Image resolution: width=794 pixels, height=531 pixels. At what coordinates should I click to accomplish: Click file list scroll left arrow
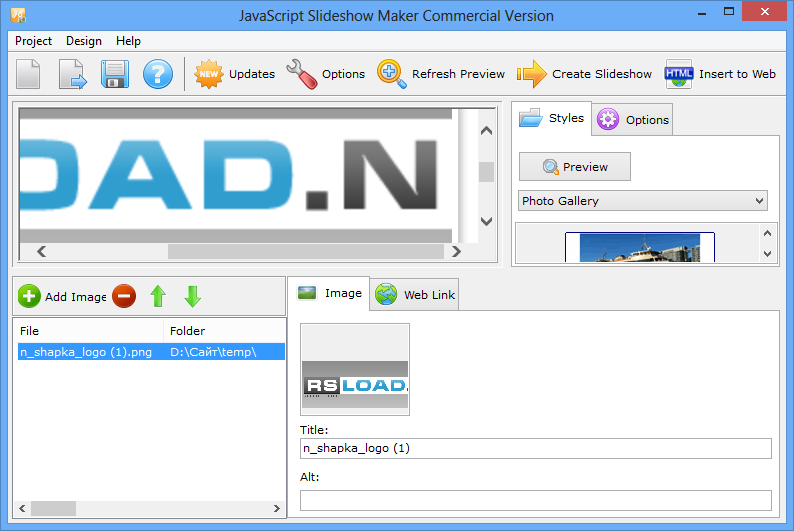pos(22,508)
